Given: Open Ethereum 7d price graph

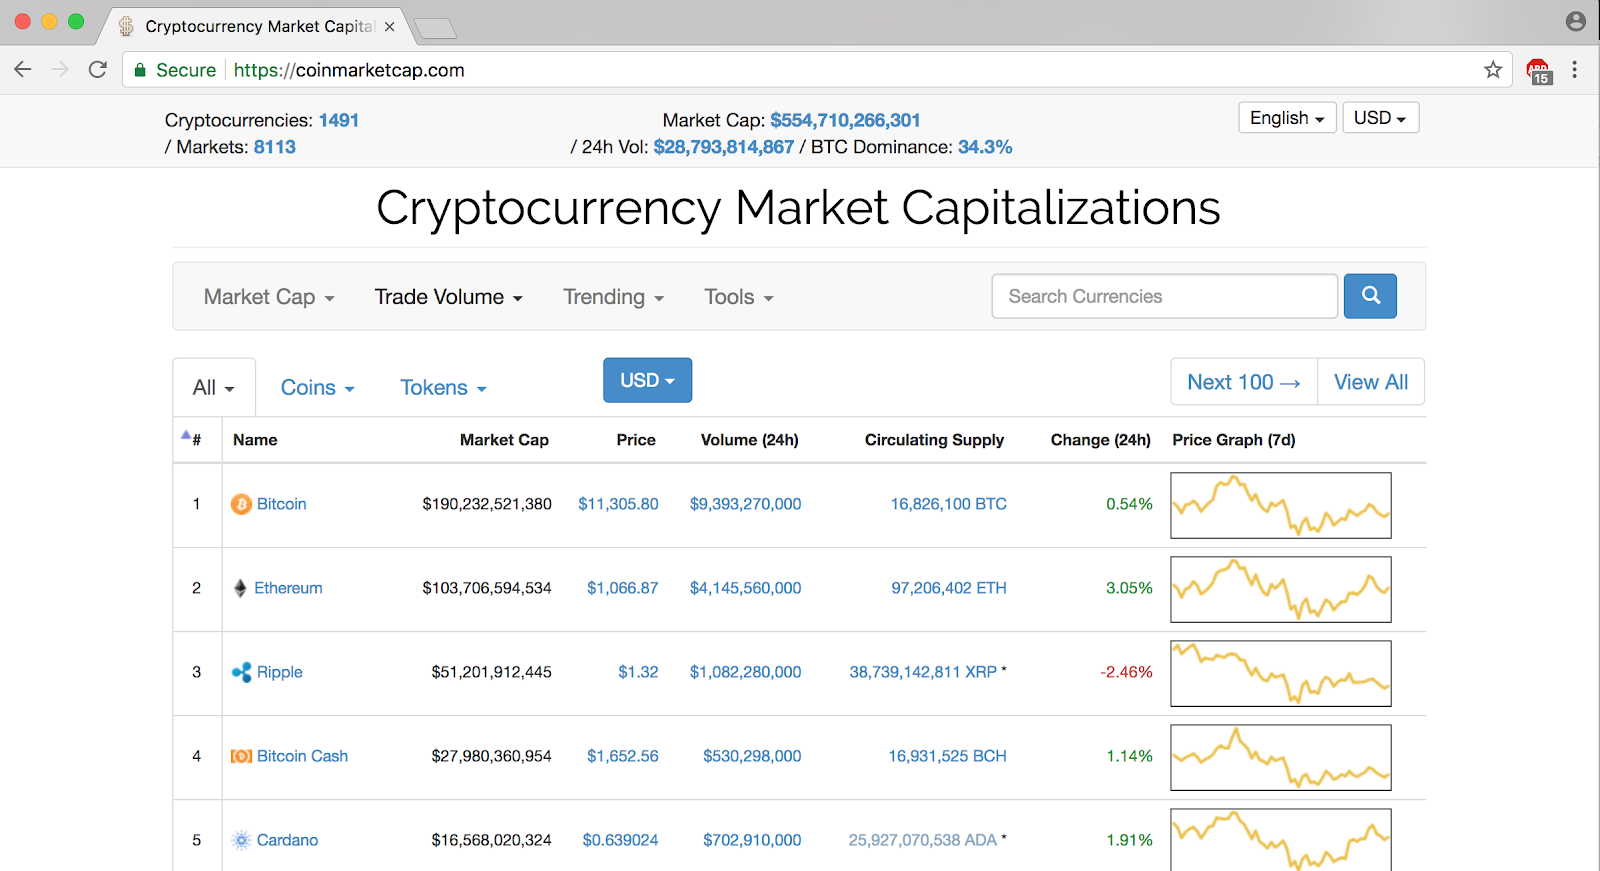Looking at the screenshot, I should pos(1281,589).
